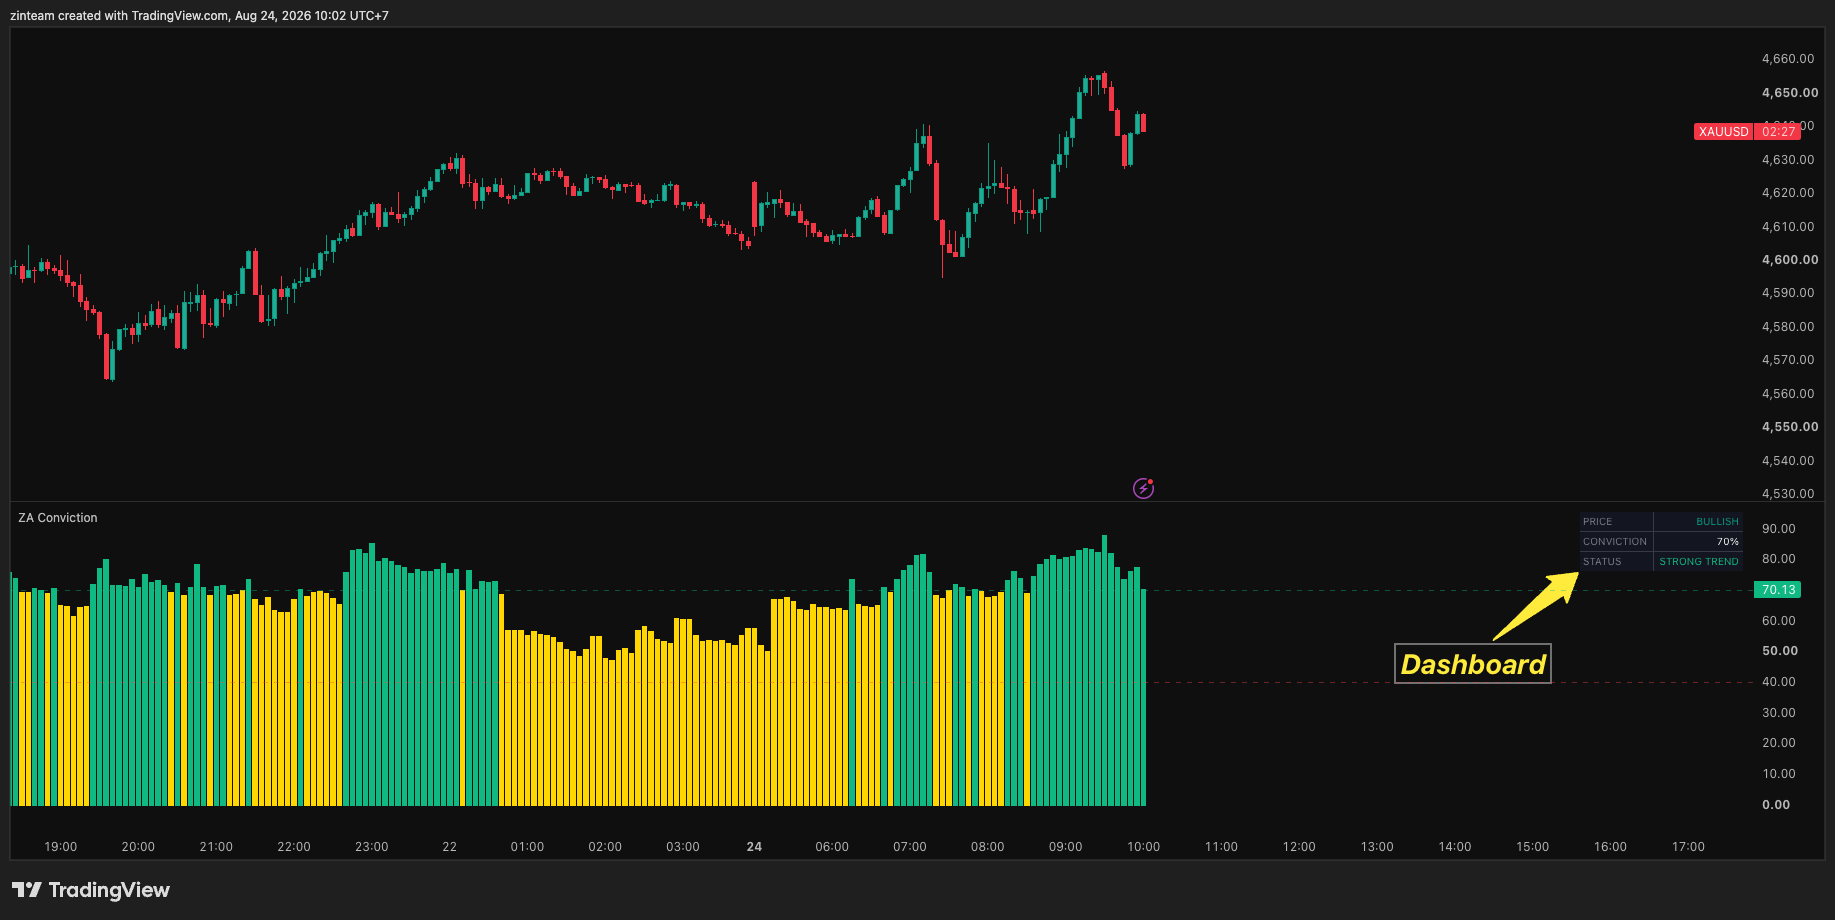This screenshot has height=920, width=1835.
Task: Click the green 70.13 indicator value label
Action: point(1778,590)
